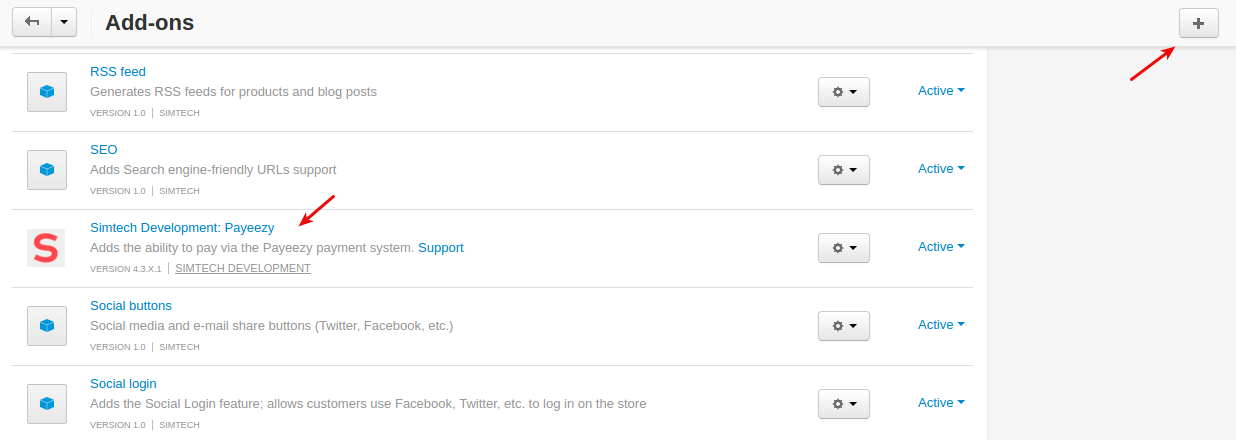Open gear settings menu for RSS feed
This screenshot has width=1236, height=440.
point(844,92)
